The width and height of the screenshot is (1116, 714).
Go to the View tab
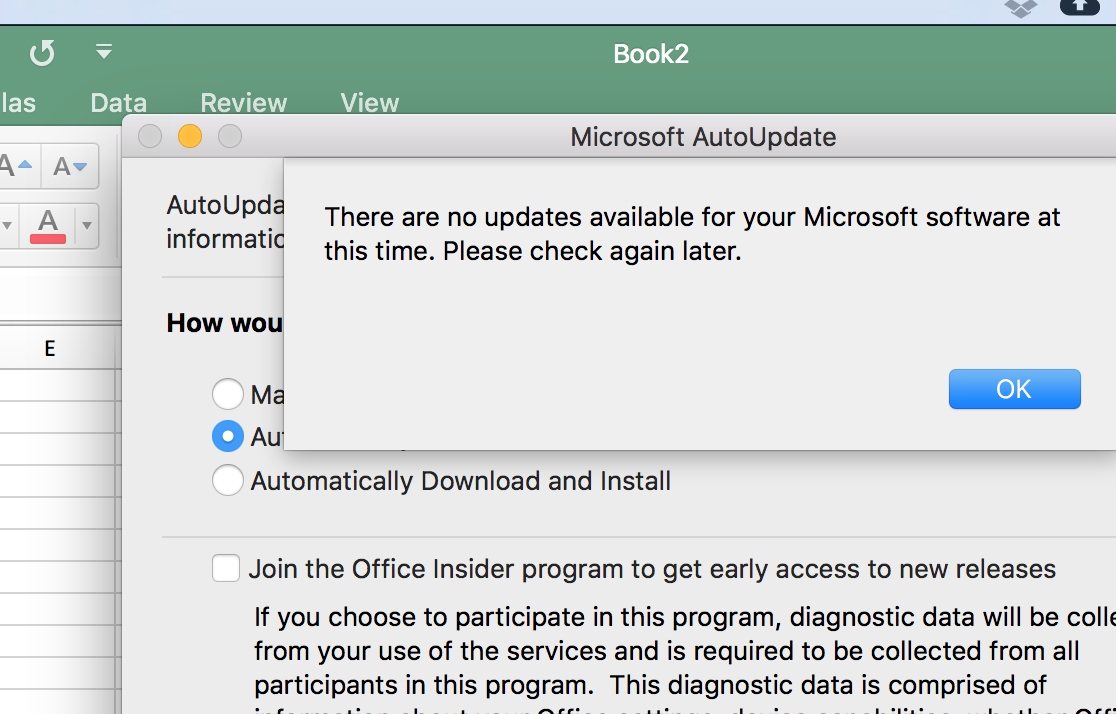pos(369,103)
